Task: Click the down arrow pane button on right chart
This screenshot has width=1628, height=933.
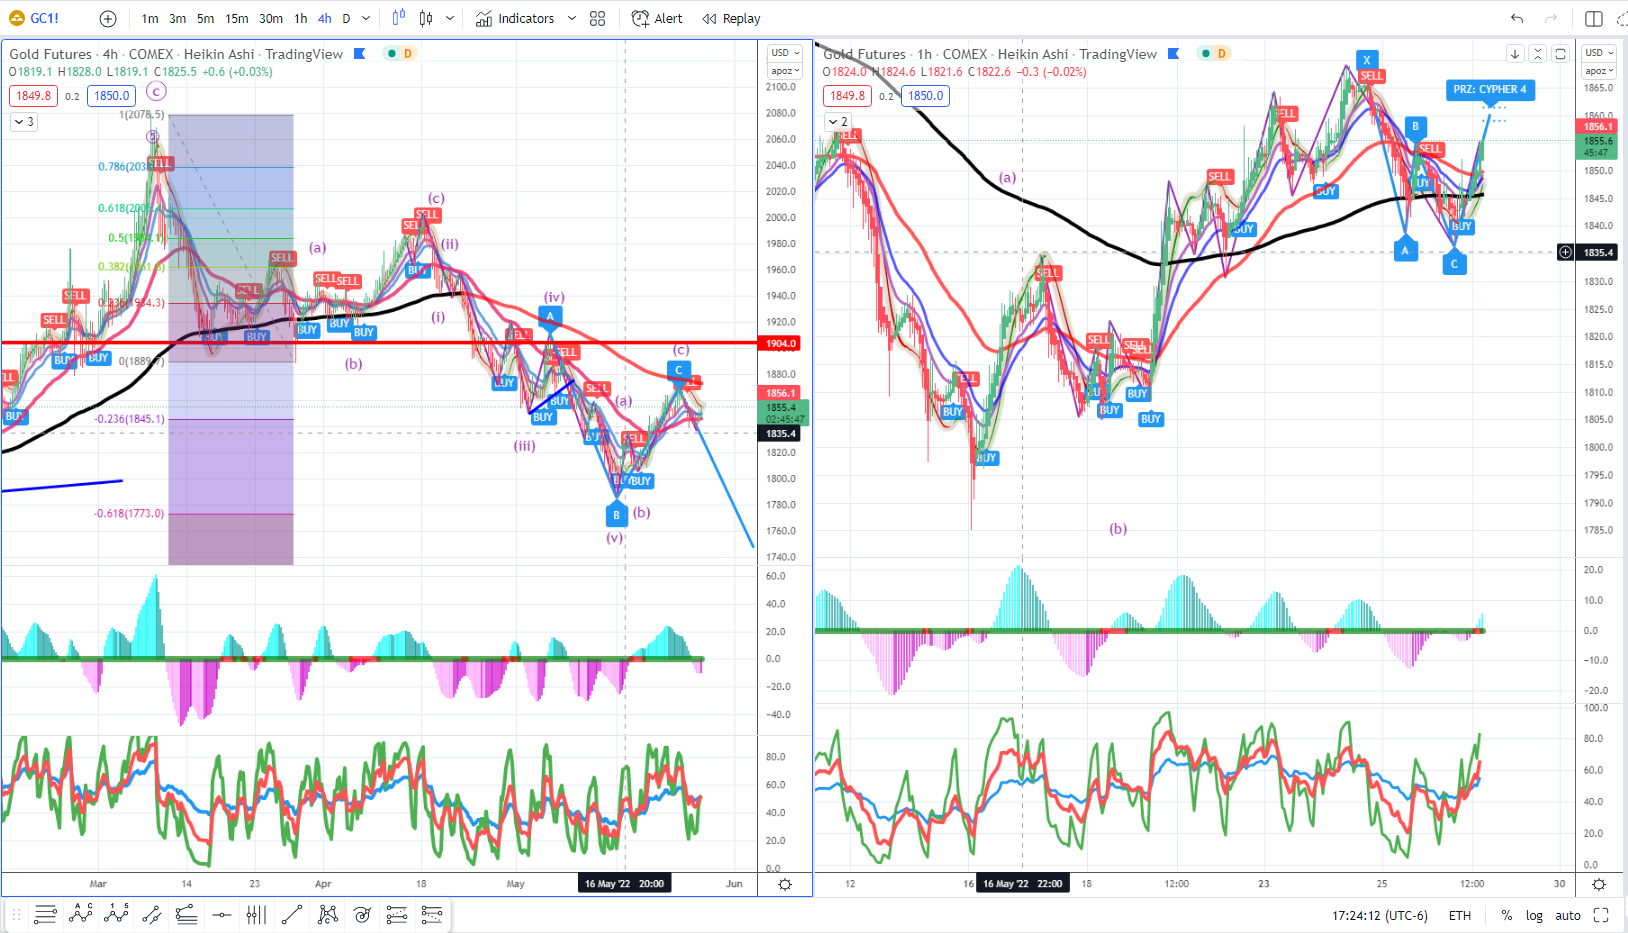Action: coord(1515,54)
